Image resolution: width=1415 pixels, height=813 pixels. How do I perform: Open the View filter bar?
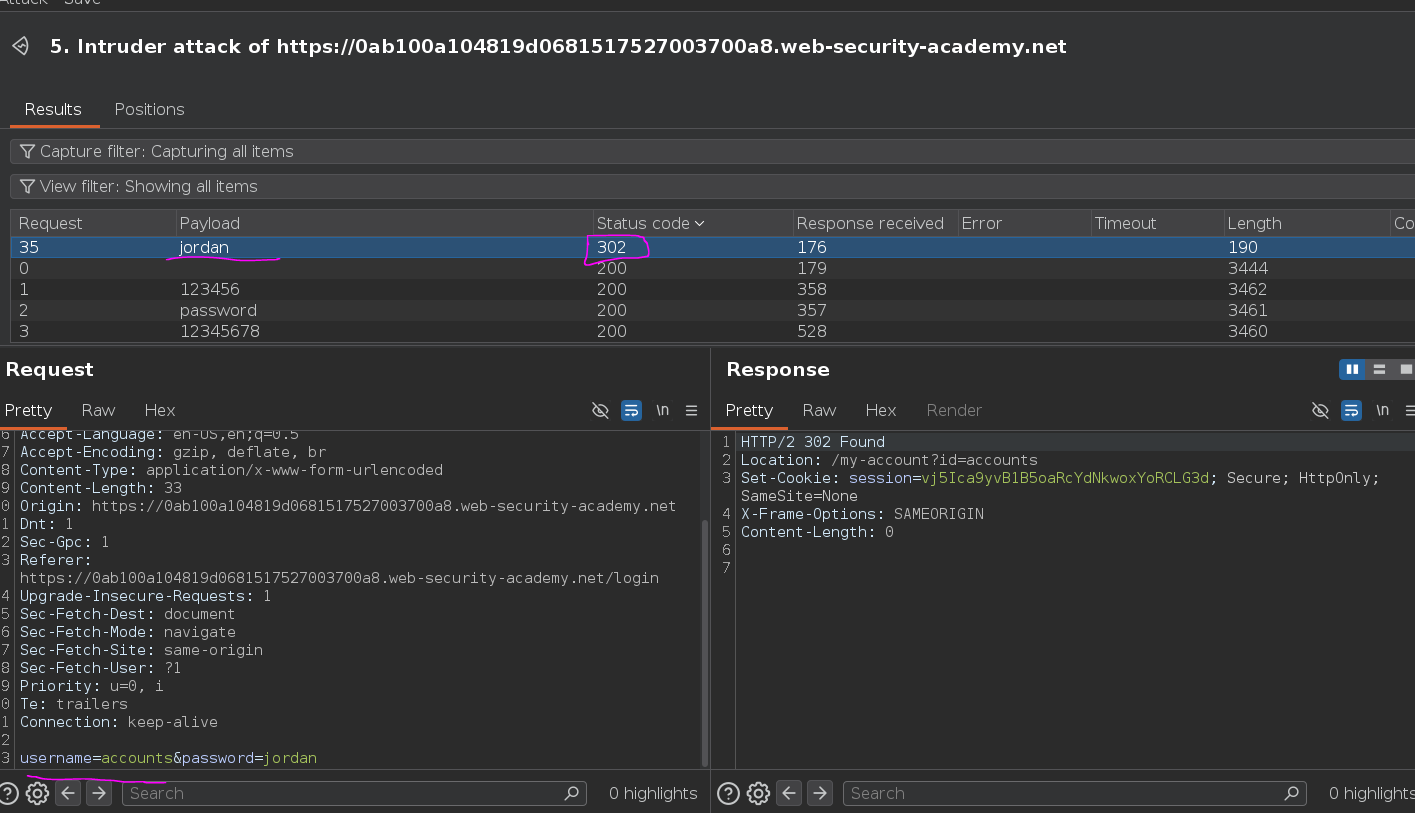[712, 186]
